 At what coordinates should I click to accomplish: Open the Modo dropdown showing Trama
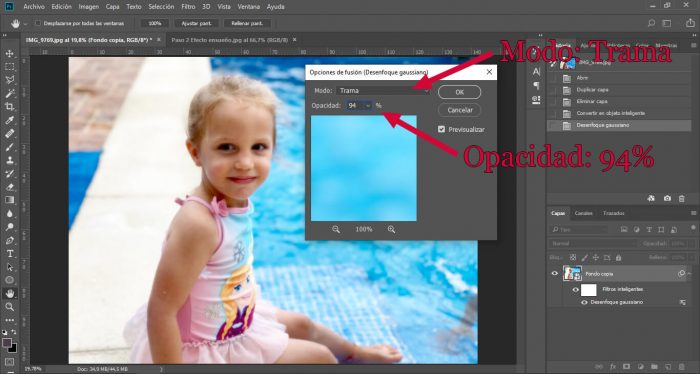pyautogui.click(x=383, y=91)
